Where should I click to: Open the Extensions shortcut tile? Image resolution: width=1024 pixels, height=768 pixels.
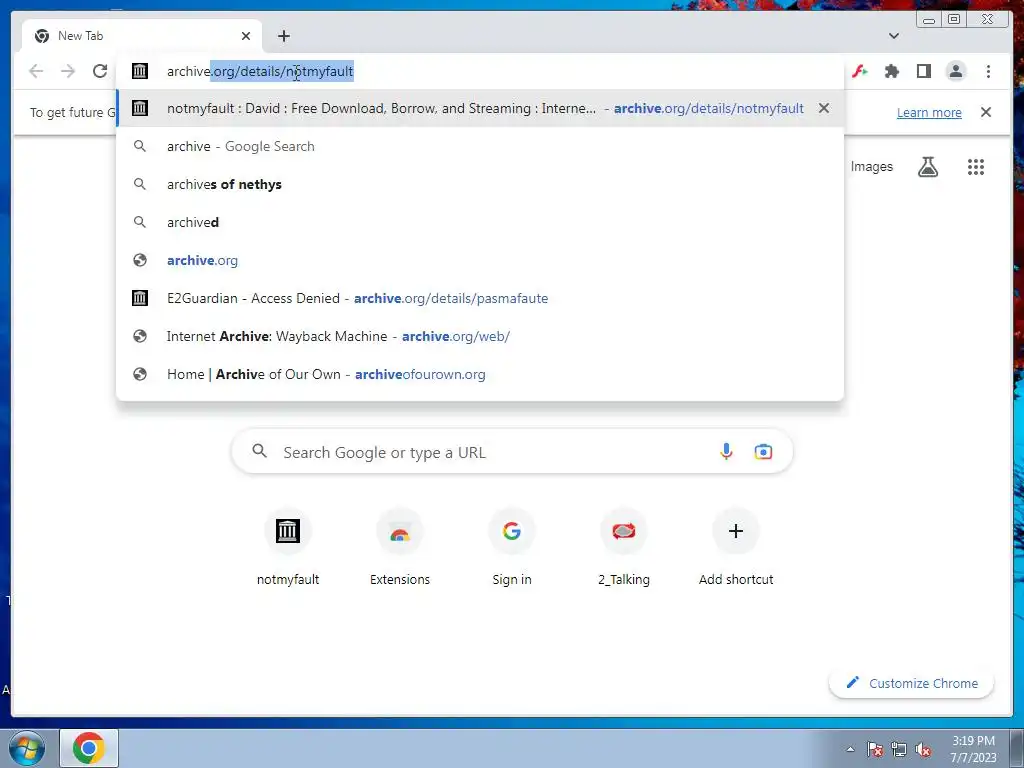400,547
